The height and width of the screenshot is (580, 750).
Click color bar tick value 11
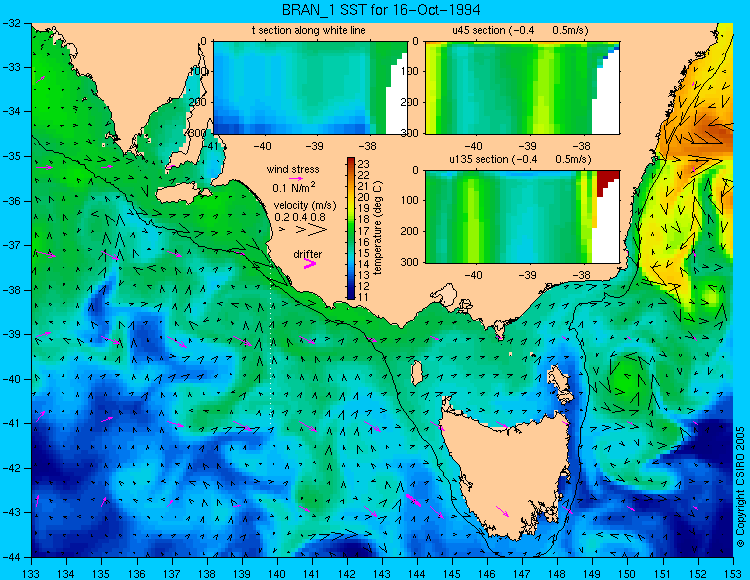click(x=364, y=297)
